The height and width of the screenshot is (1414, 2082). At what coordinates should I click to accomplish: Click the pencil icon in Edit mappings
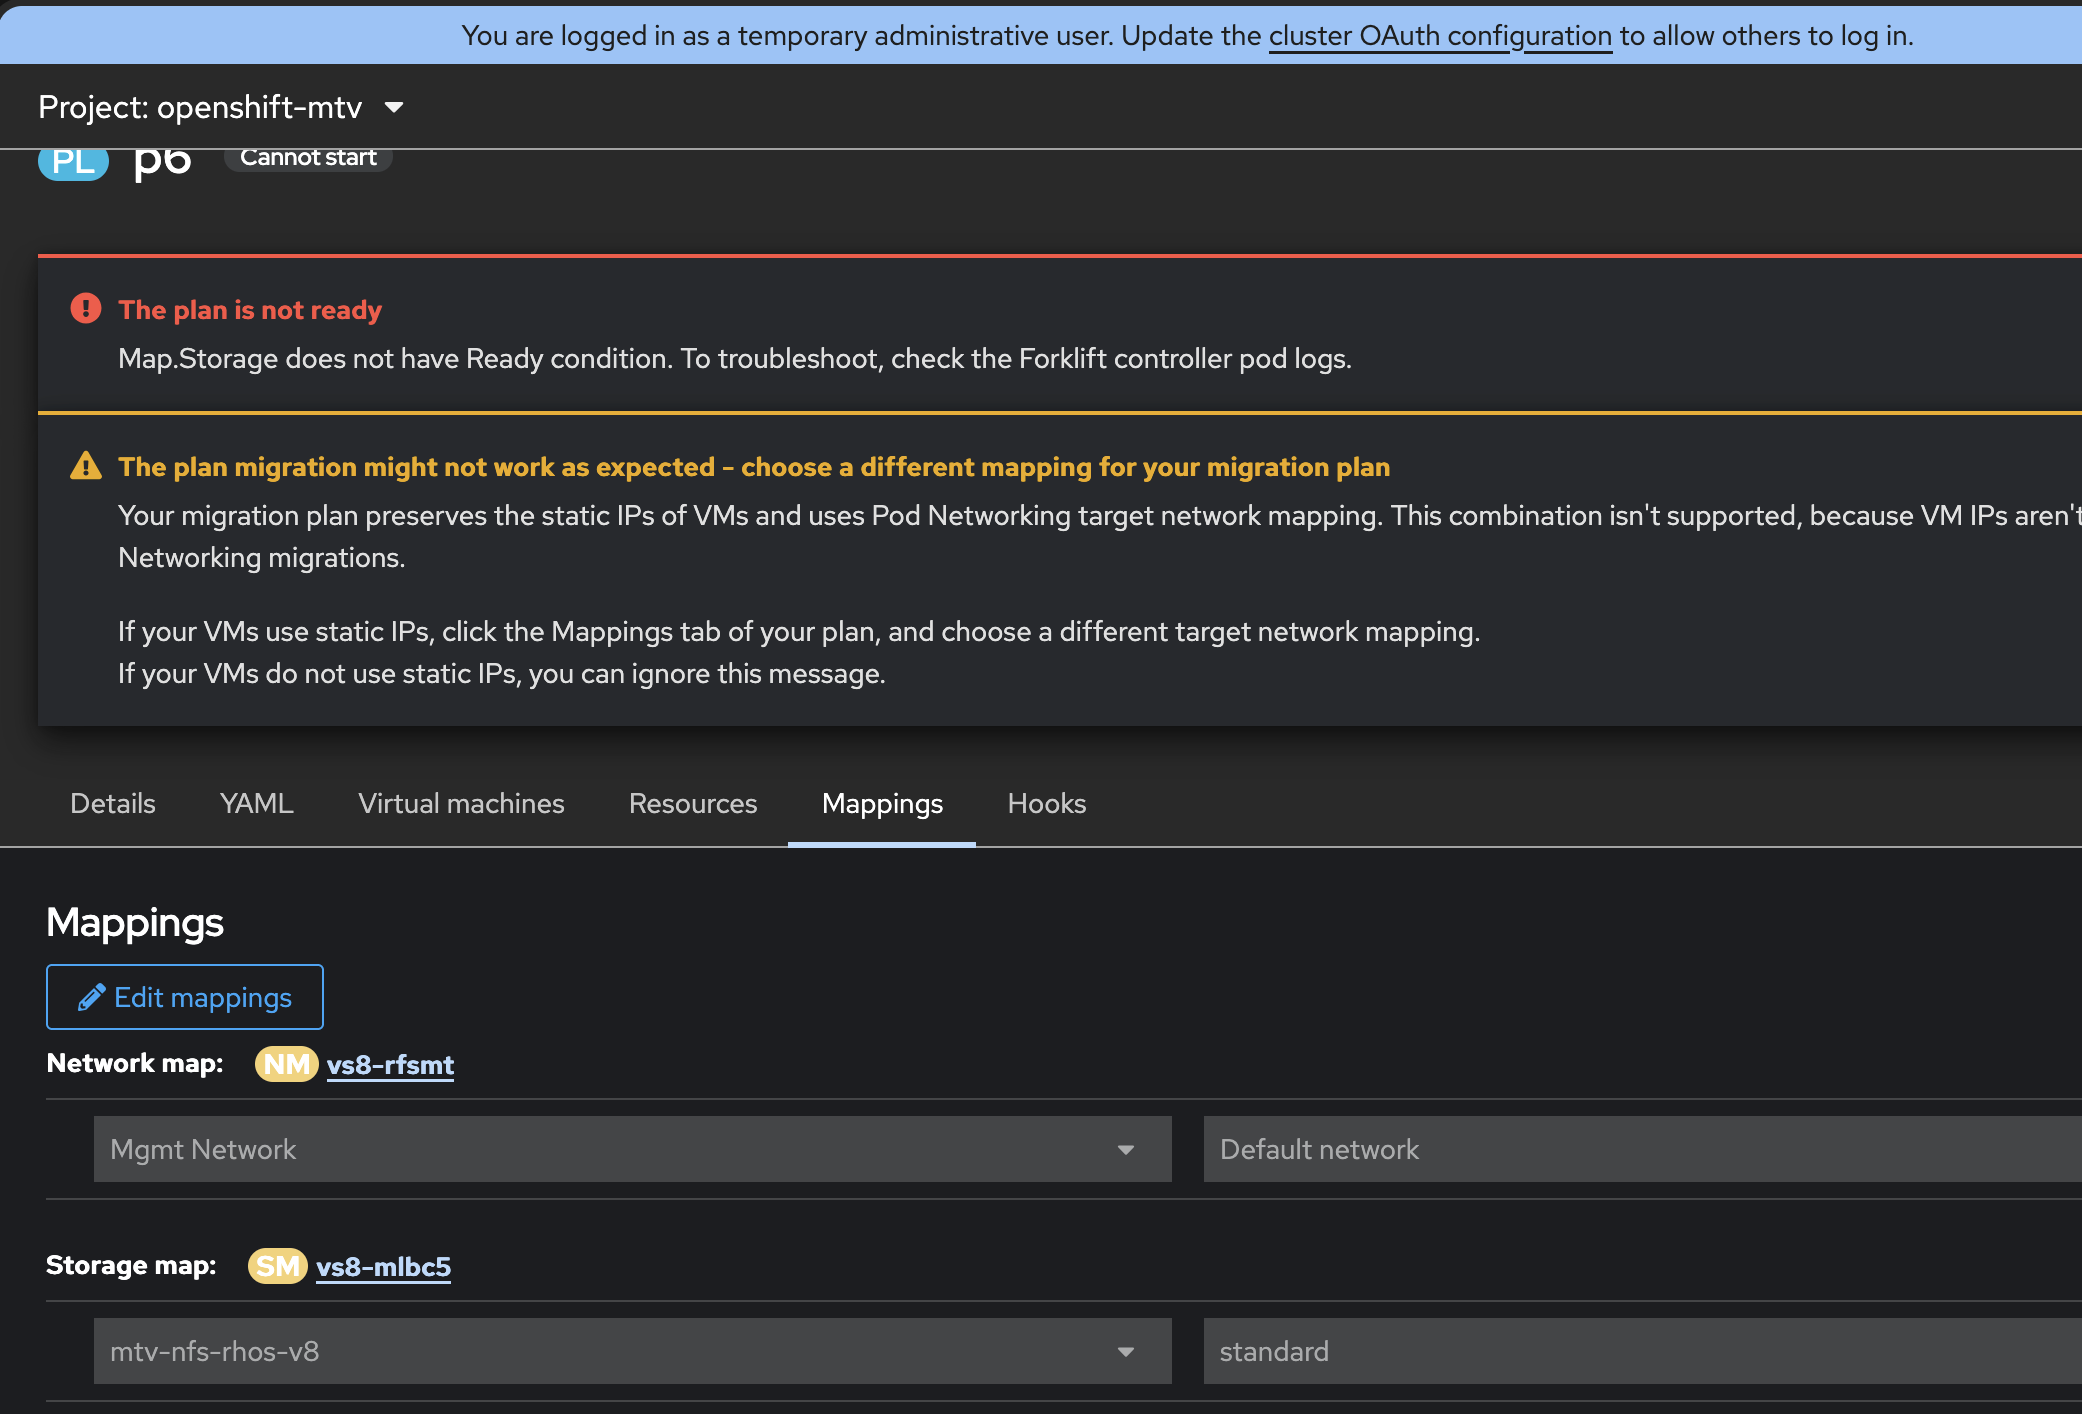[92, 997]
